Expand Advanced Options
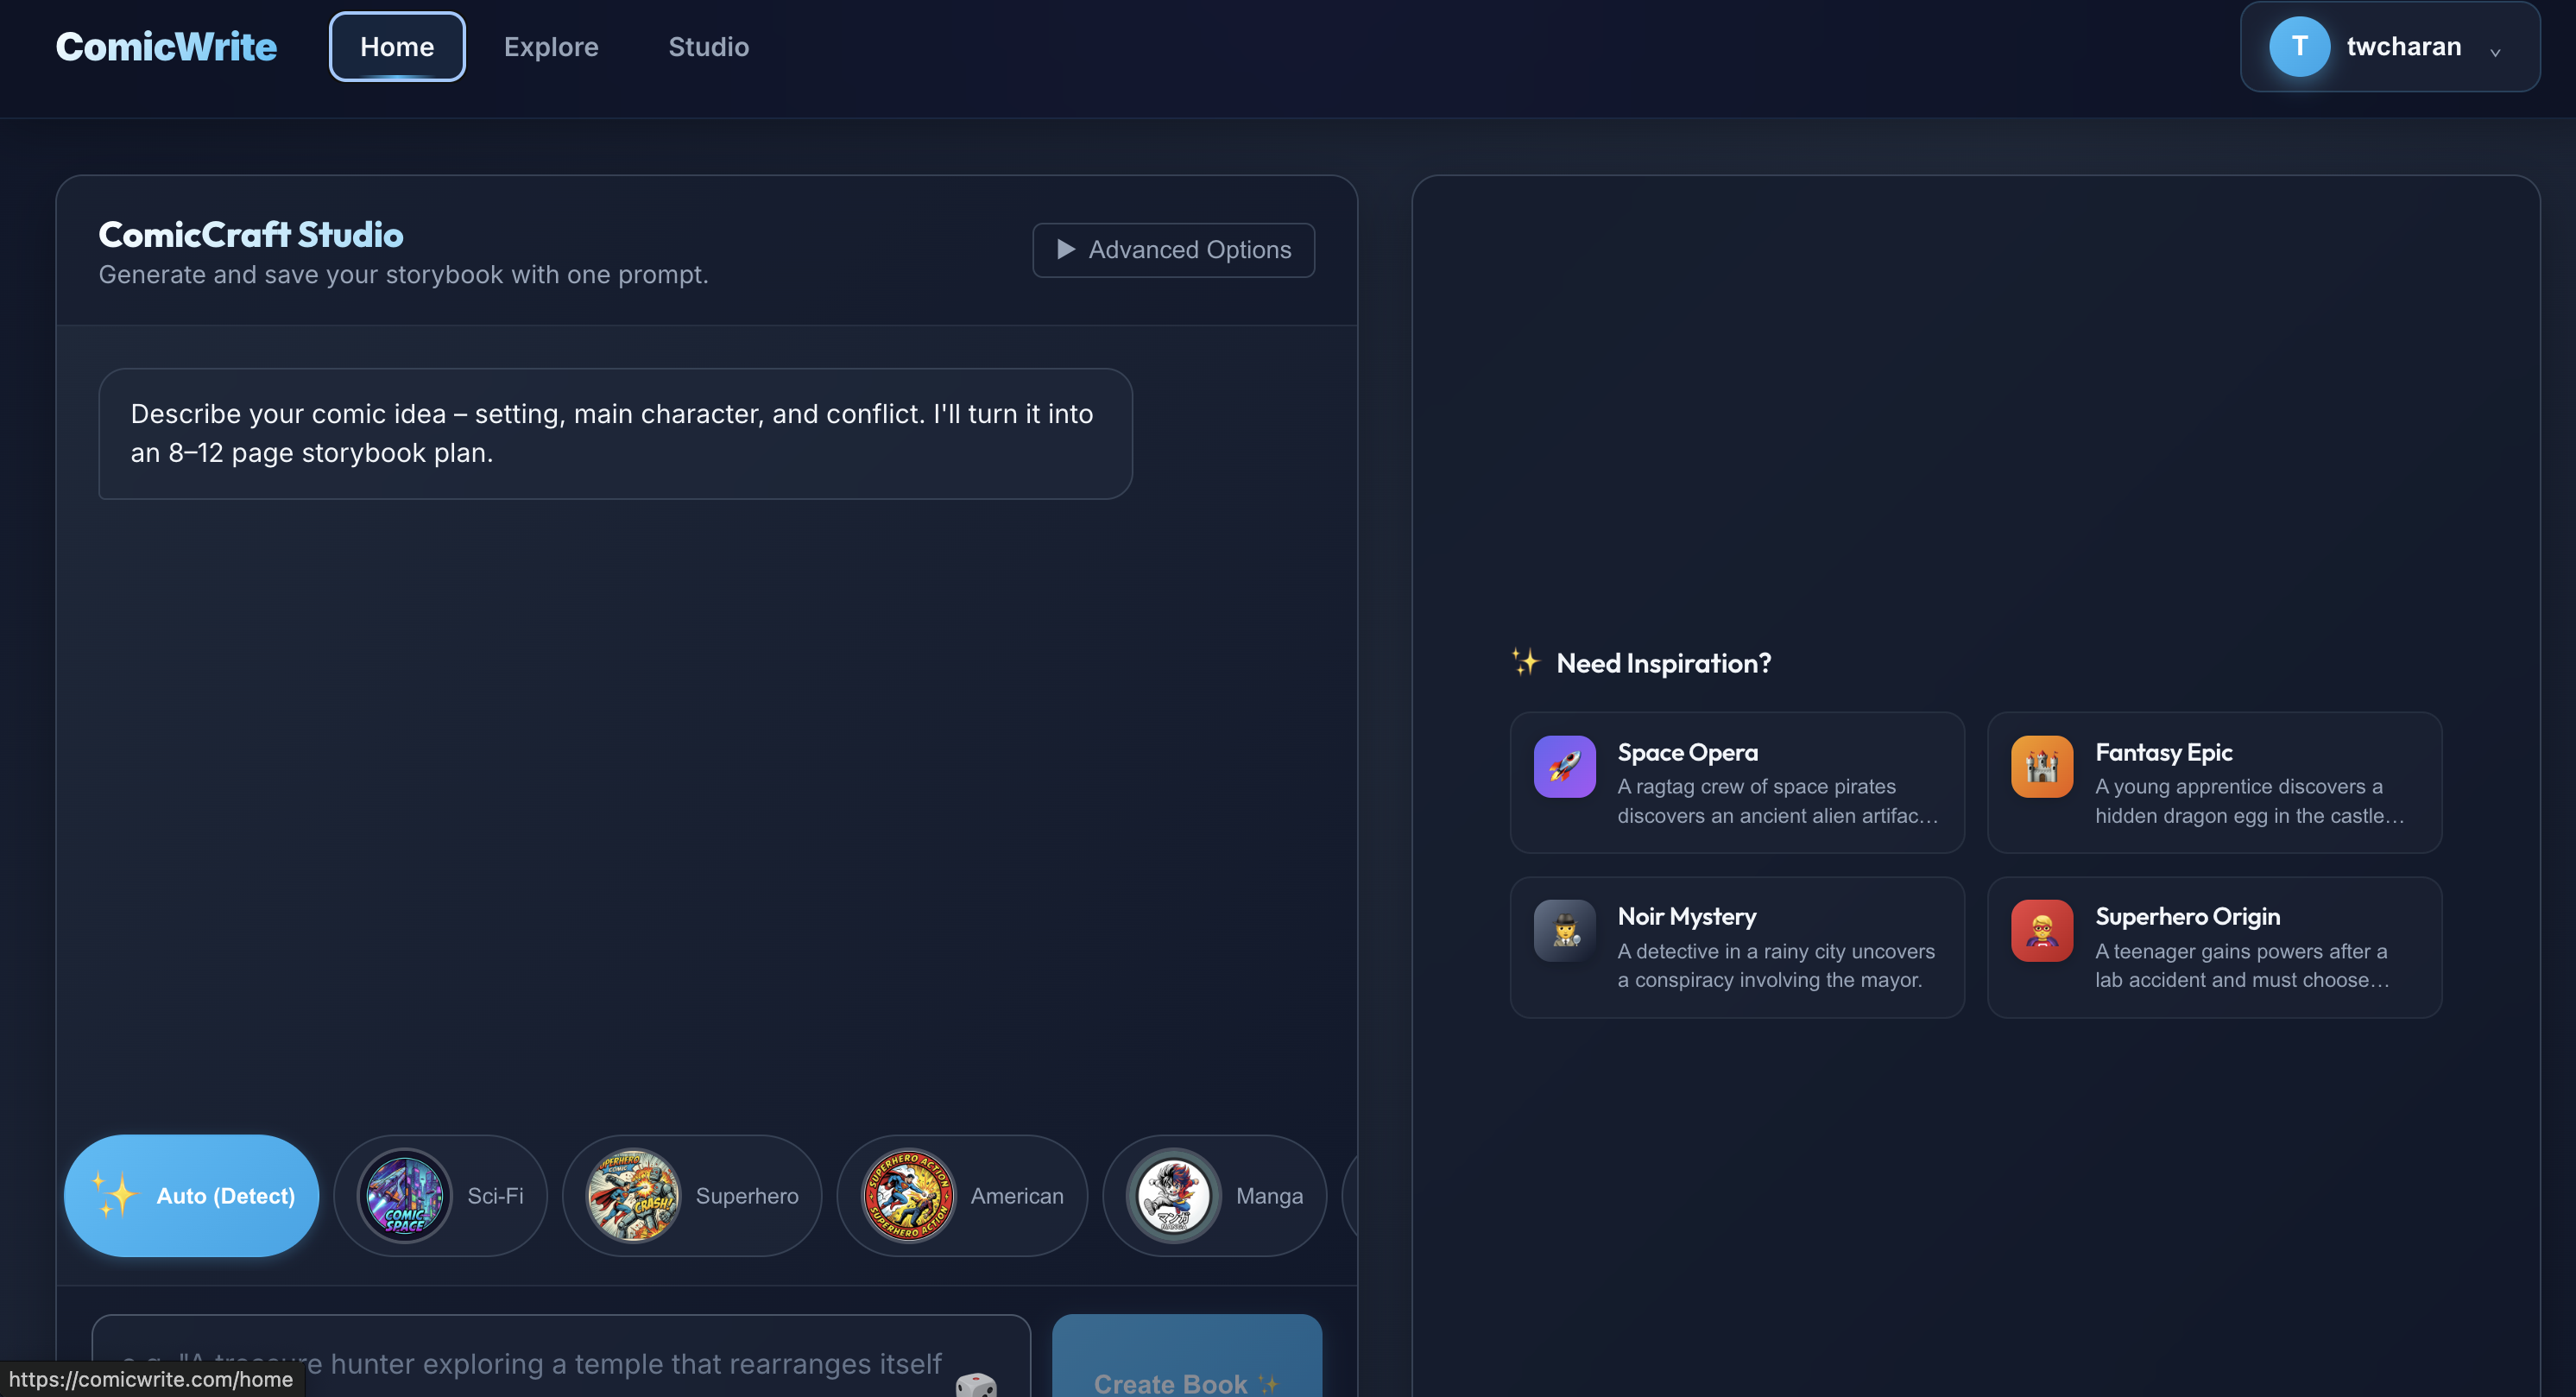 tap(1173, 250)
